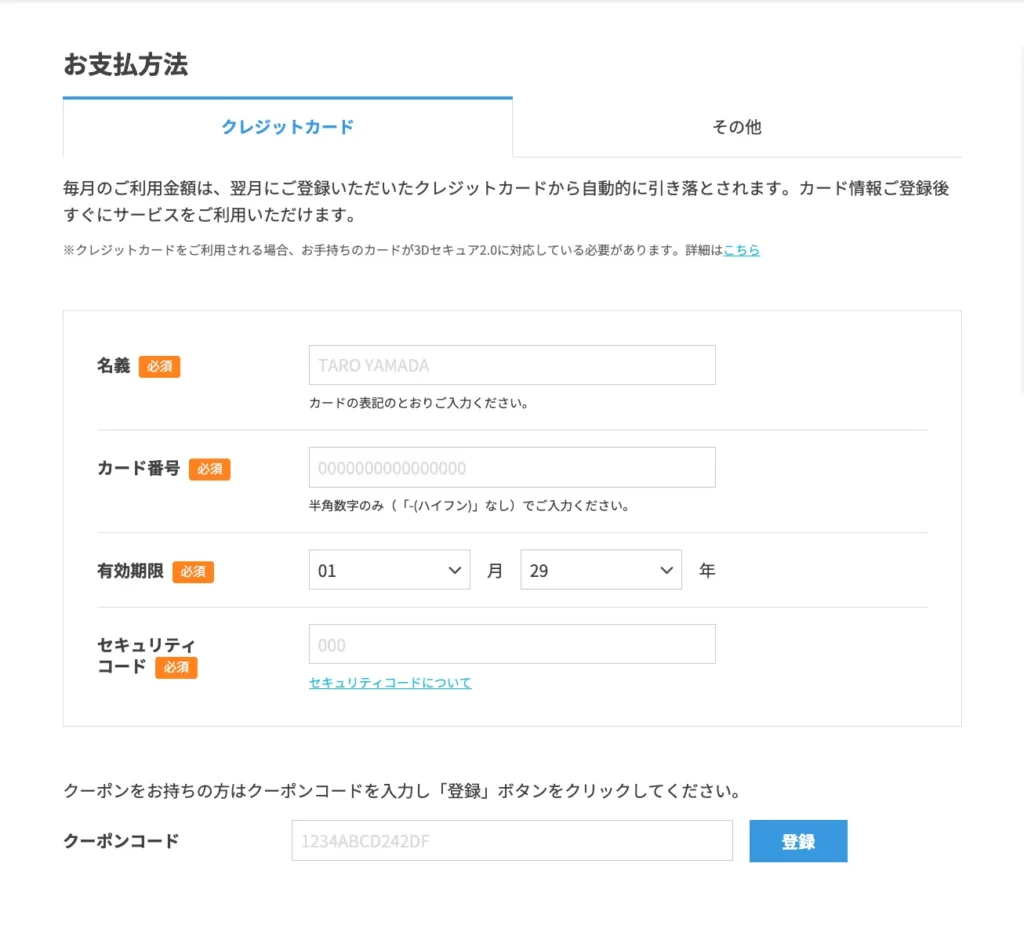Click the クーポンコード input field
Image resolution: width=1024 pixels, height=925 pixels.
click(511, 841)
